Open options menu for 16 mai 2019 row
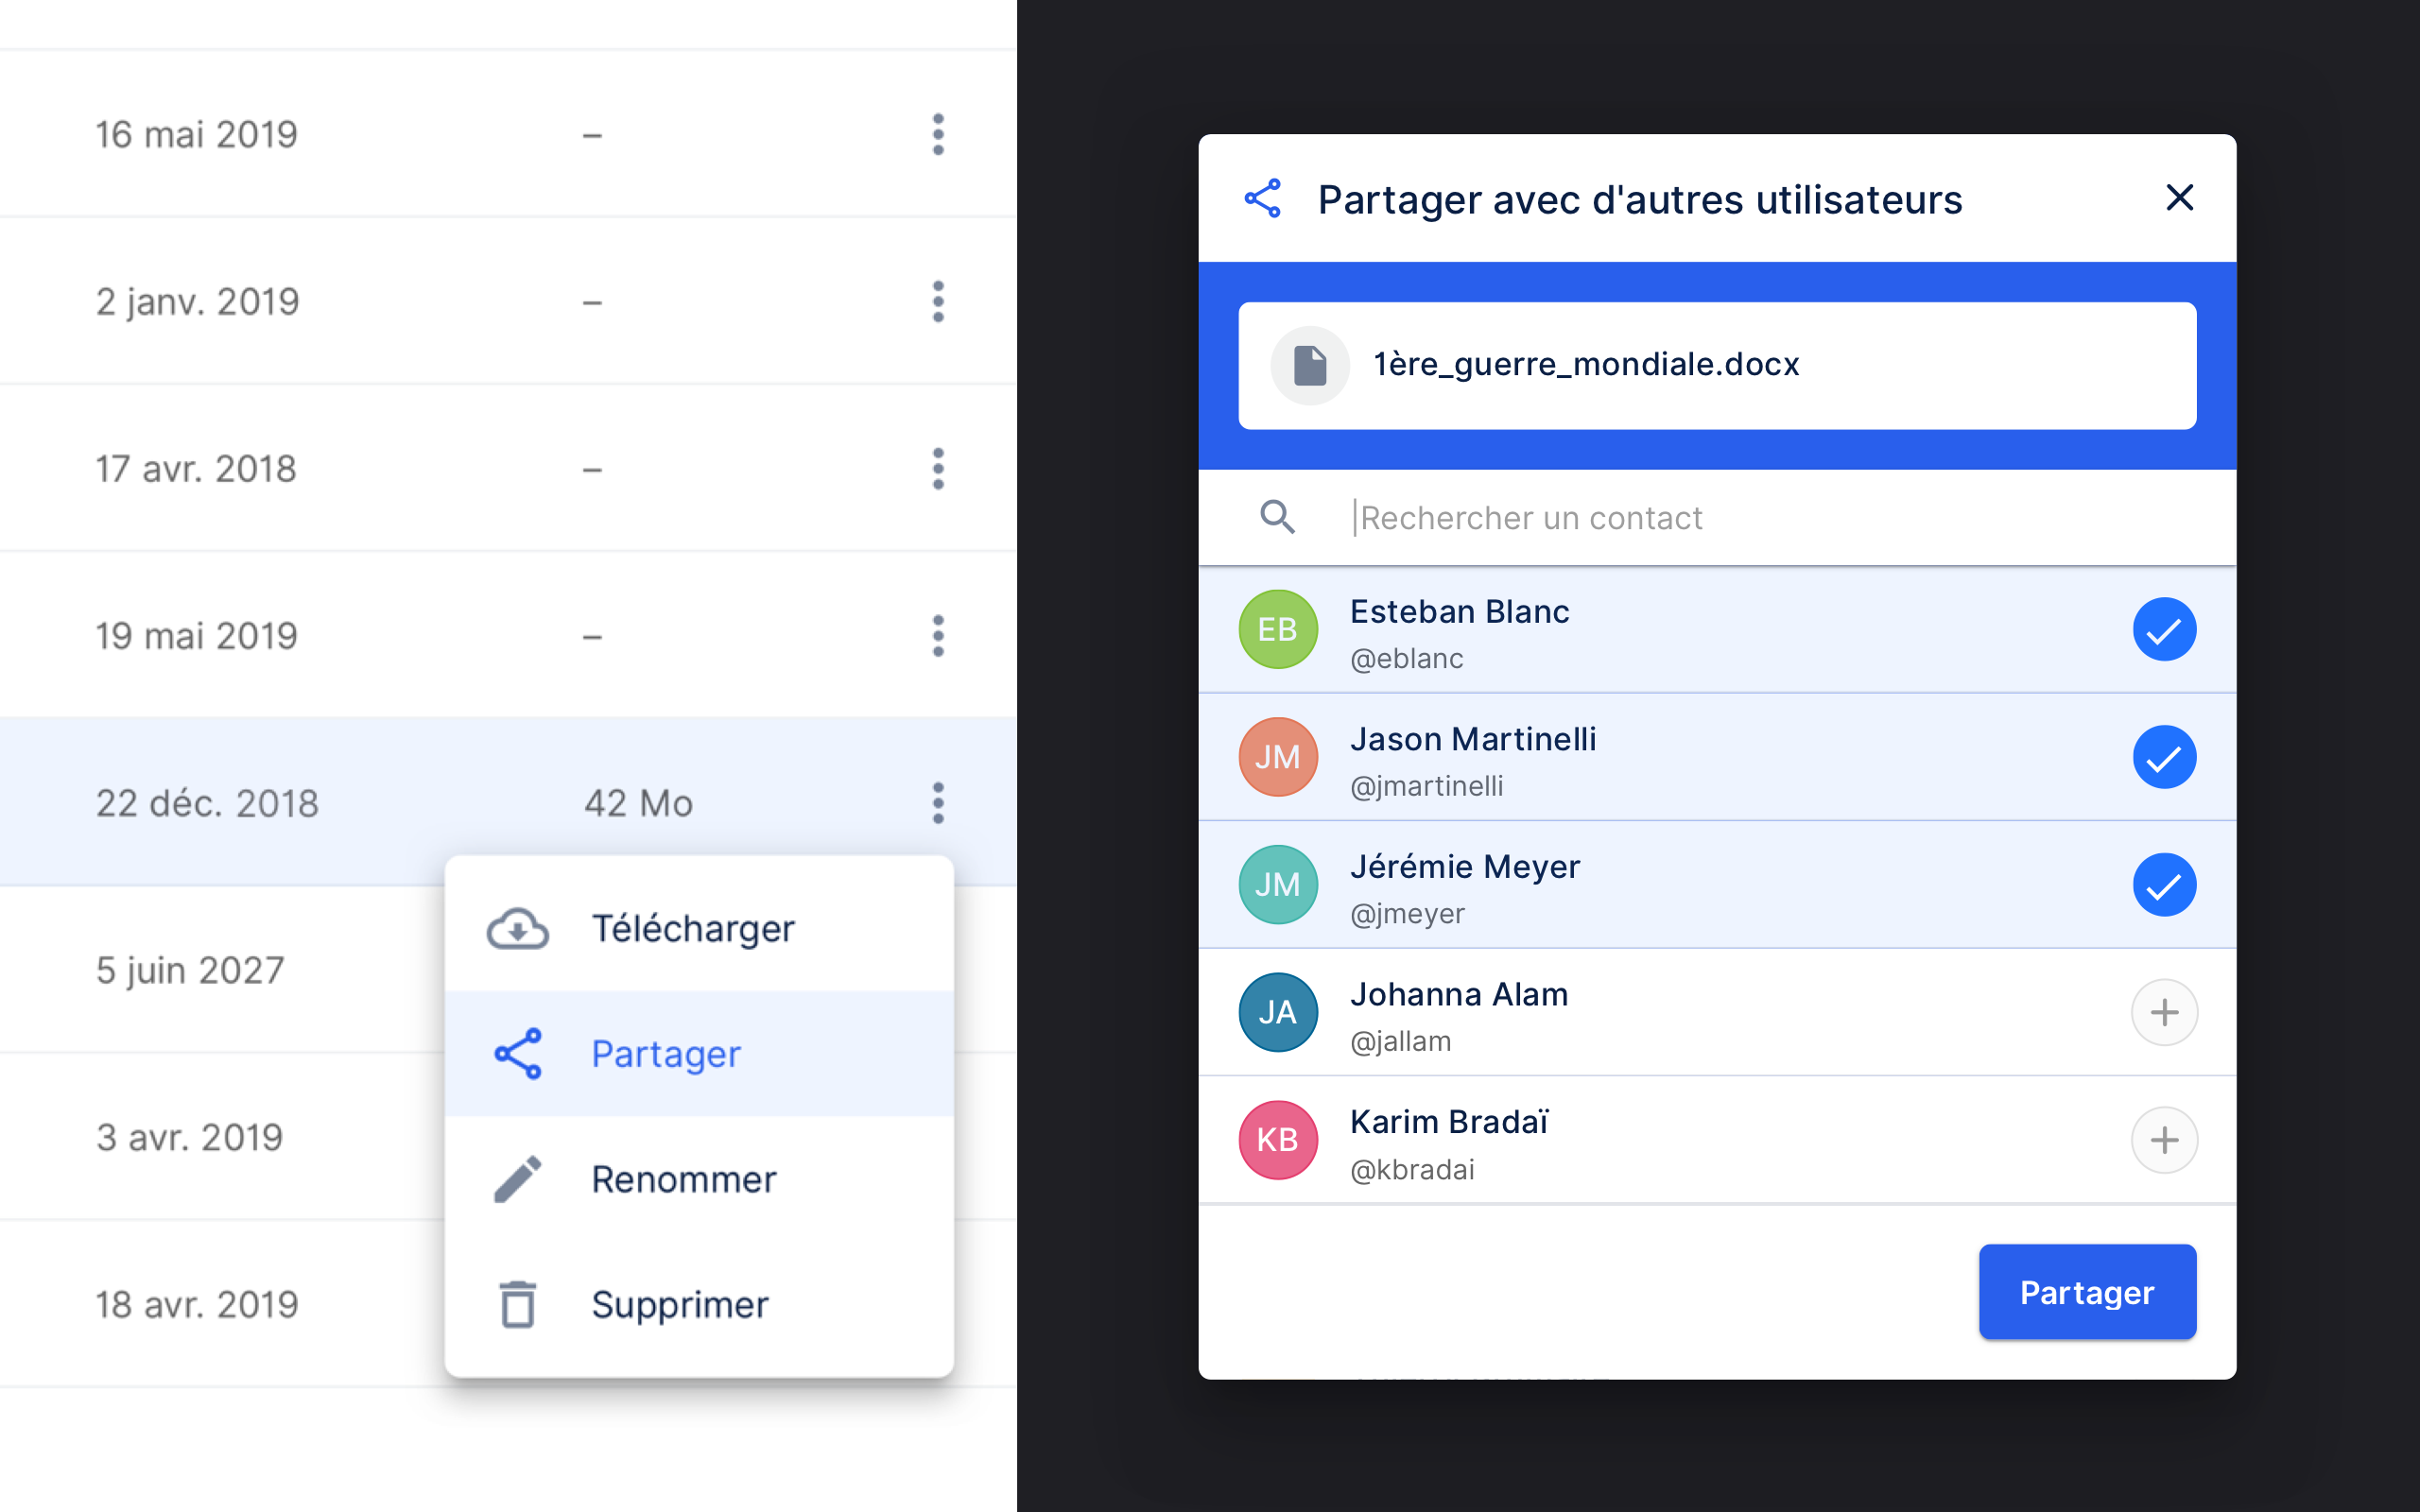This screenshot has width=2420, height=1512. (x=938, y=134)
